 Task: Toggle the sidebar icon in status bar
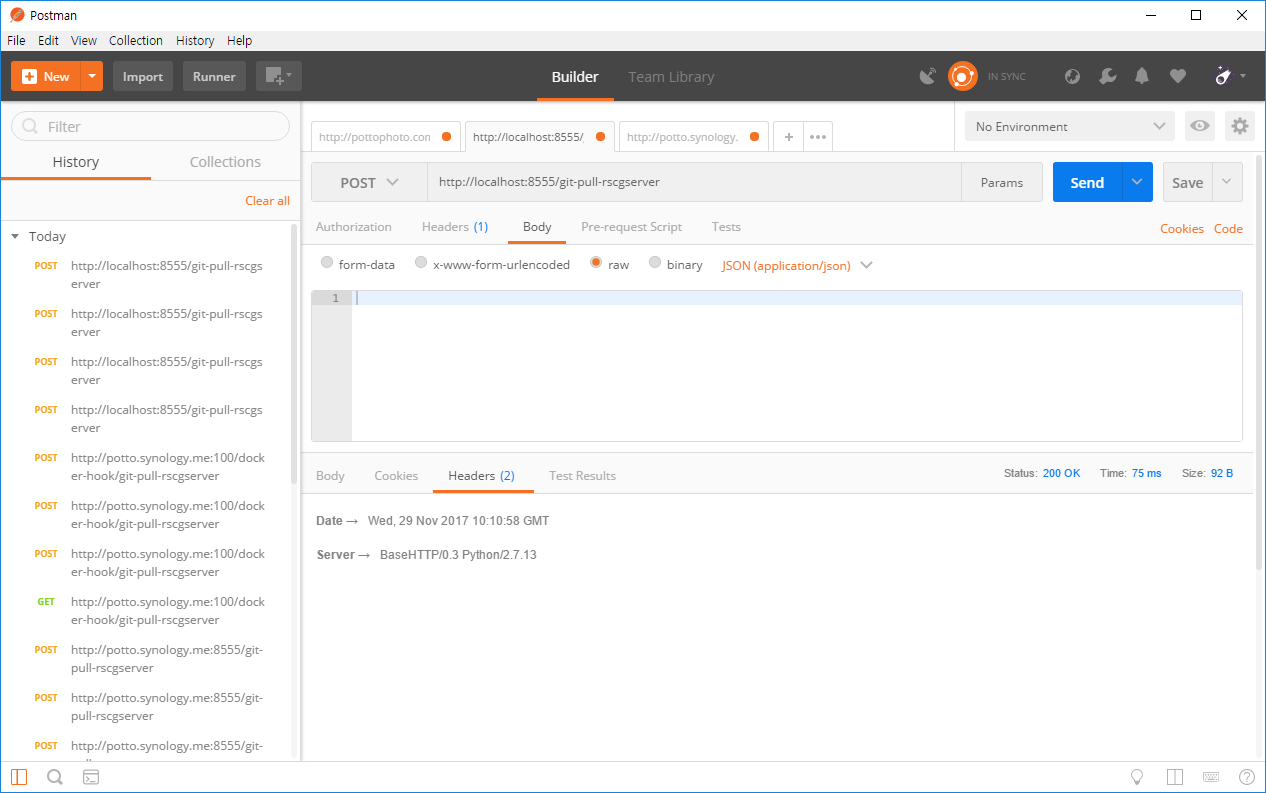click(x=19, y=777)
